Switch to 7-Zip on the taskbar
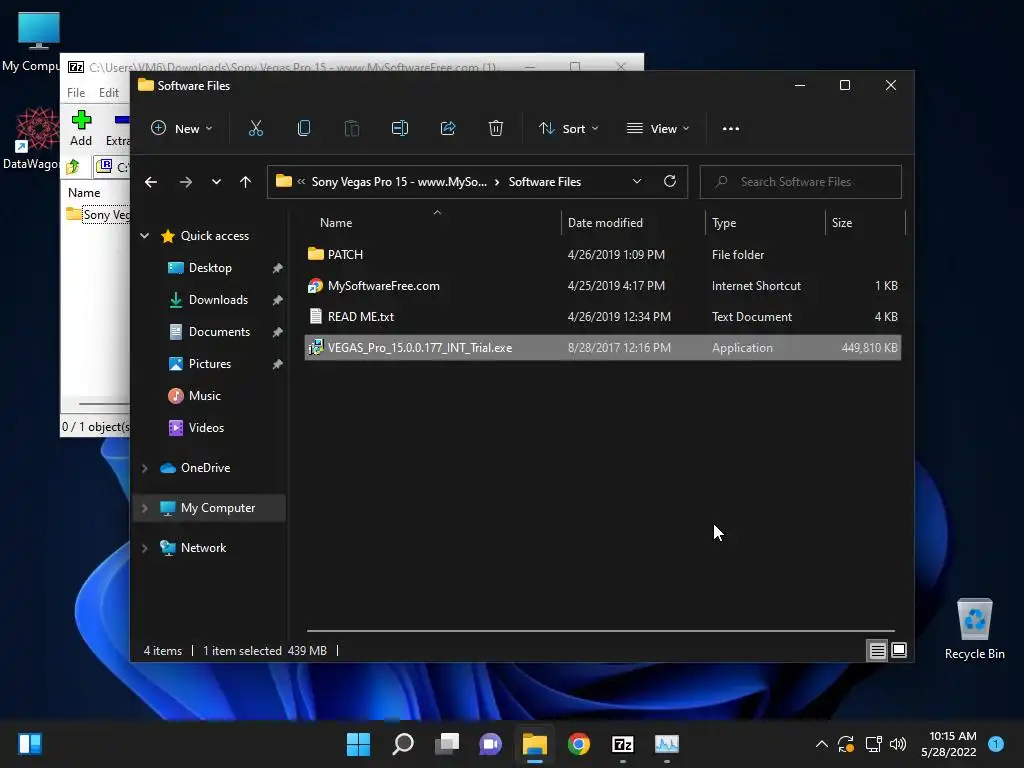 tap(622, 744)
